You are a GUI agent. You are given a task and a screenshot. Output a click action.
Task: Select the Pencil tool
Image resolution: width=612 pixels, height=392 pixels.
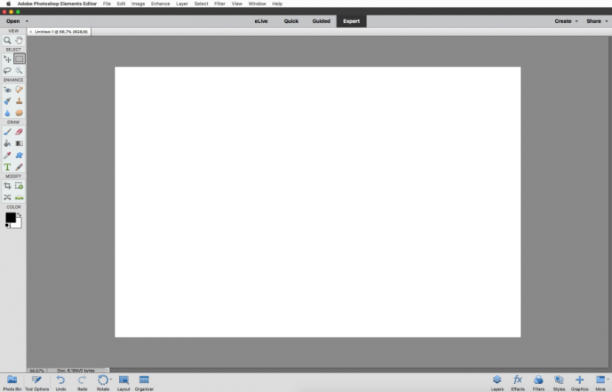pyautogui.click(x=19, y=167)
